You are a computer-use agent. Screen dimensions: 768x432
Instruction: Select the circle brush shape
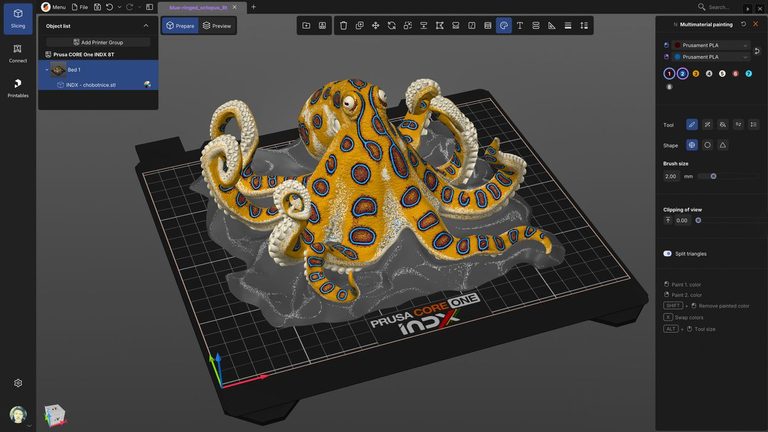(x=707, y=145)
